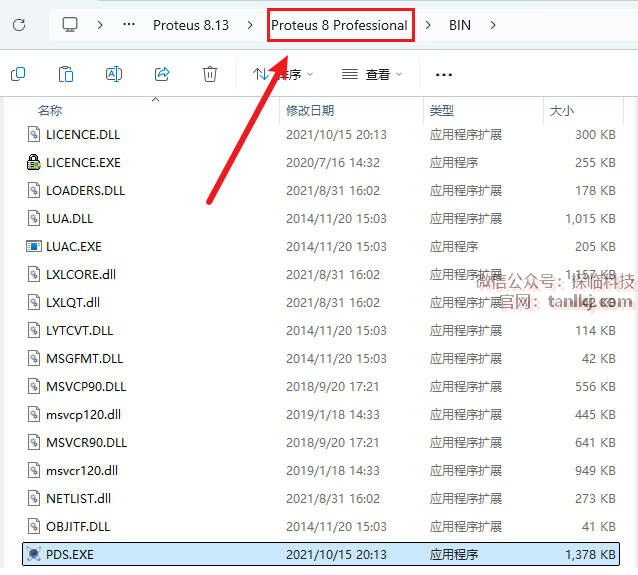Viewport: 638px width, 575px height.
Task: Expand the chevron after Proteus 8.13
Action: pos(250,25)
